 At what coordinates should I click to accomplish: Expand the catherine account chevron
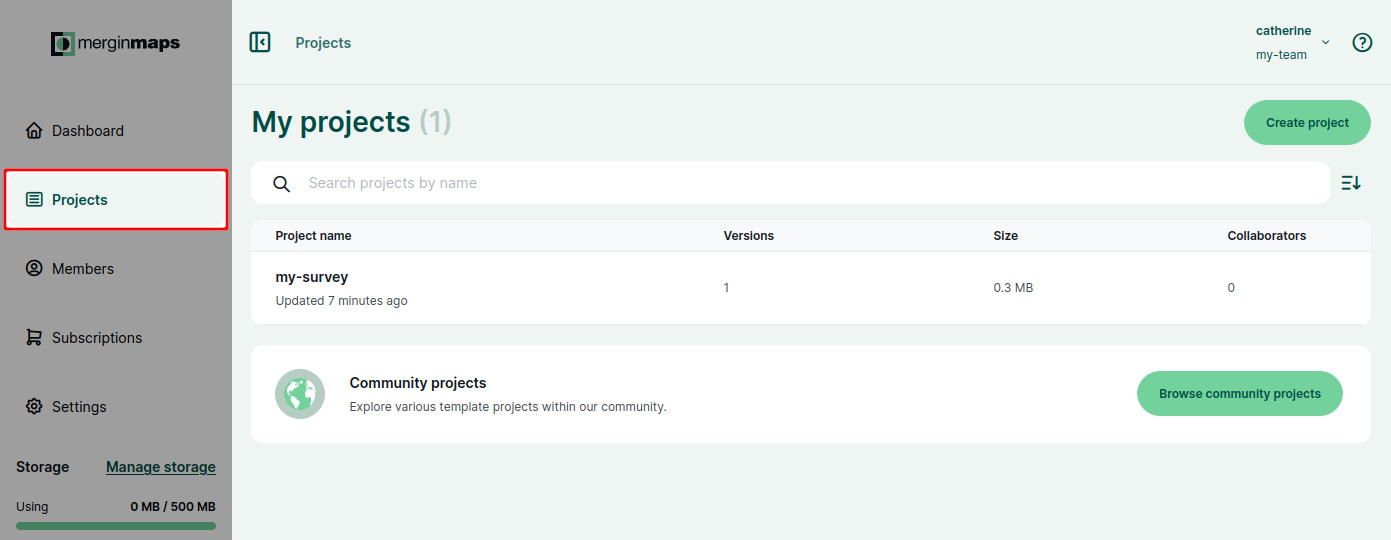1326,42
